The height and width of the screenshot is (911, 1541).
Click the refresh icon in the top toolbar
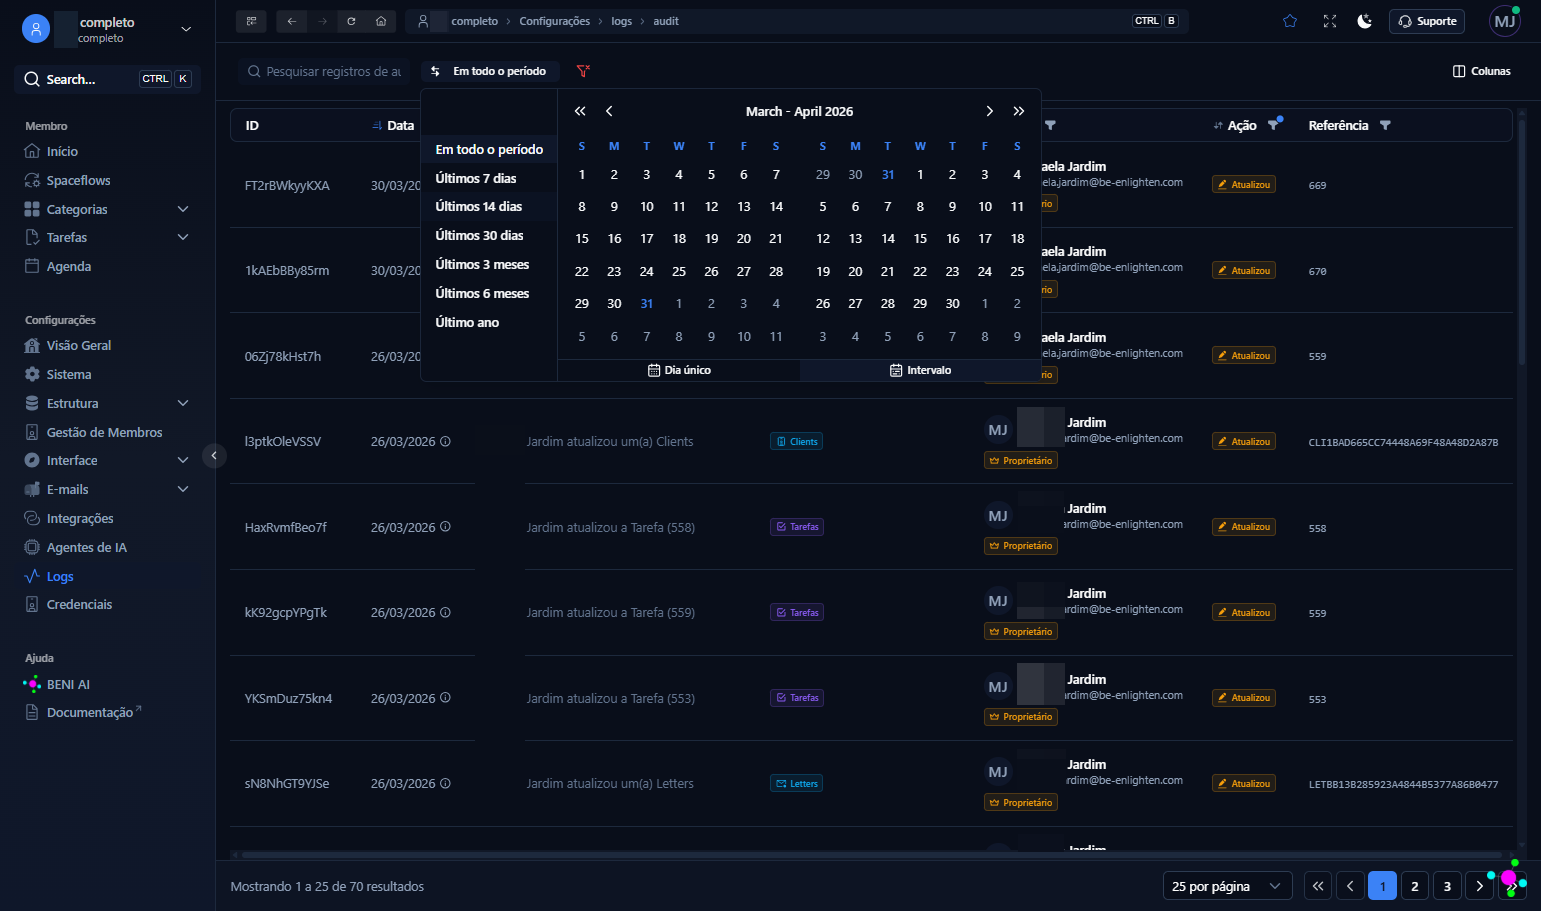[x=350, y=20]
